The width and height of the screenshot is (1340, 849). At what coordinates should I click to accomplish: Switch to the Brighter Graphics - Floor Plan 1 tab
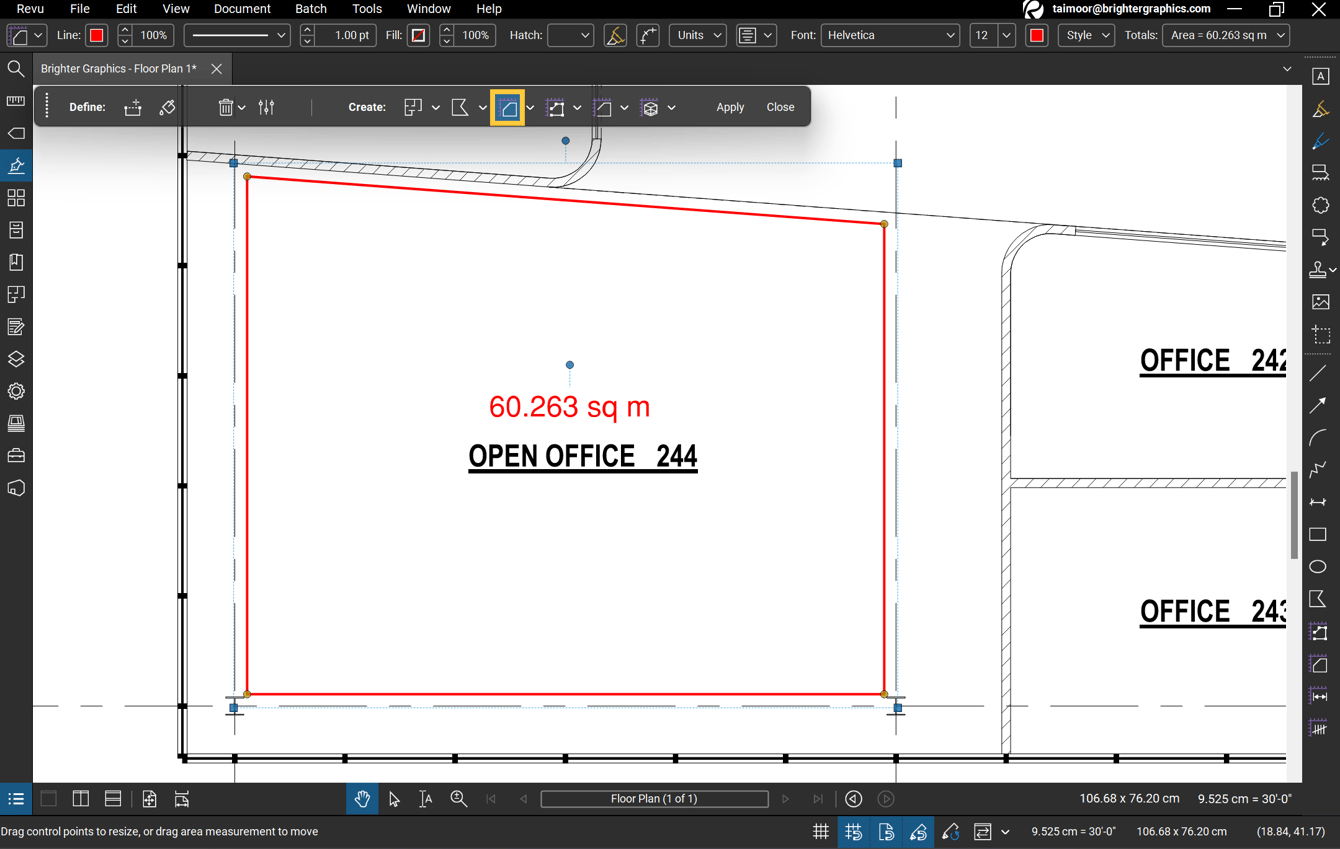click(x=120, y=68)
